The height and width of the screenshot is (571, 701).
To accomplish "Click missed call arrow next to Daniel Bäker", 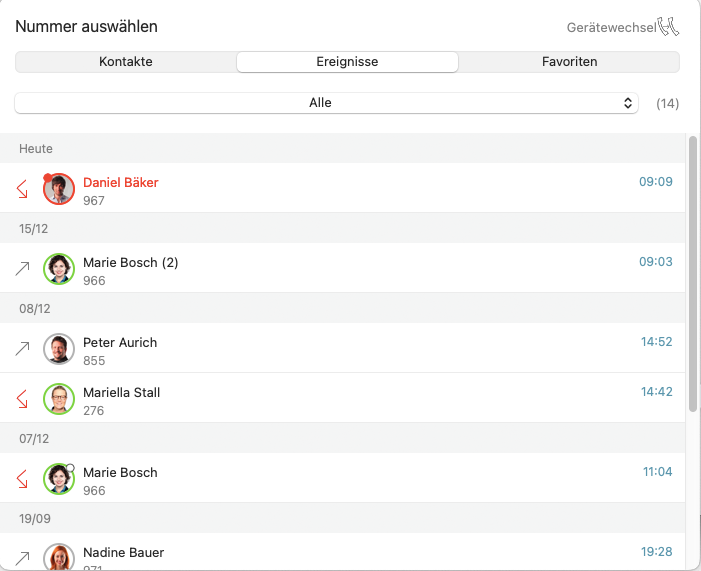I will 22,189.
